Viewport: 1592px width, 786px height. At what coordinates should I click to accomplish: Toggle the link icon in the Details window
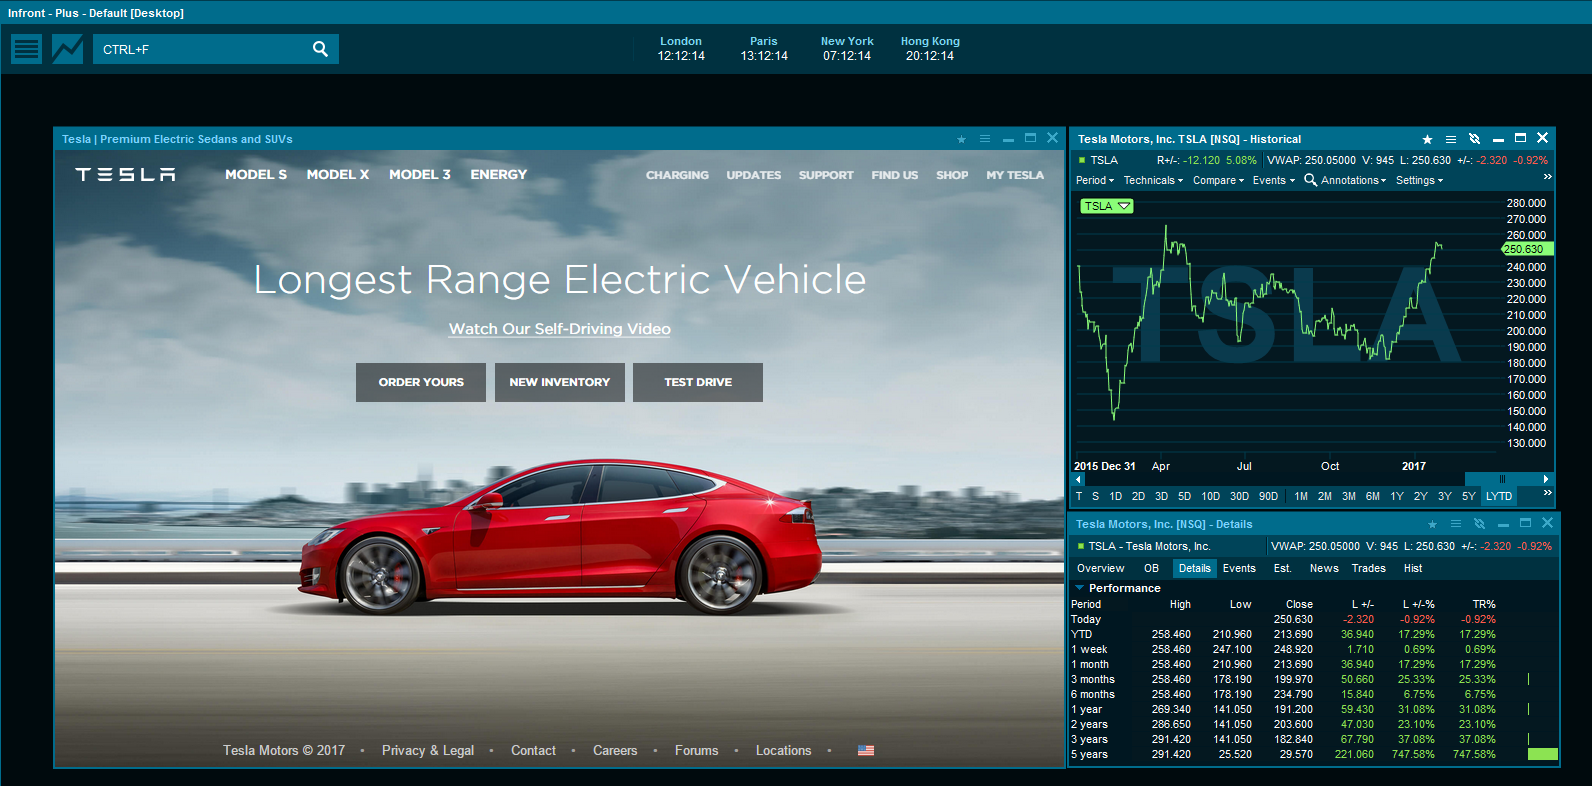click(1479, 524)
